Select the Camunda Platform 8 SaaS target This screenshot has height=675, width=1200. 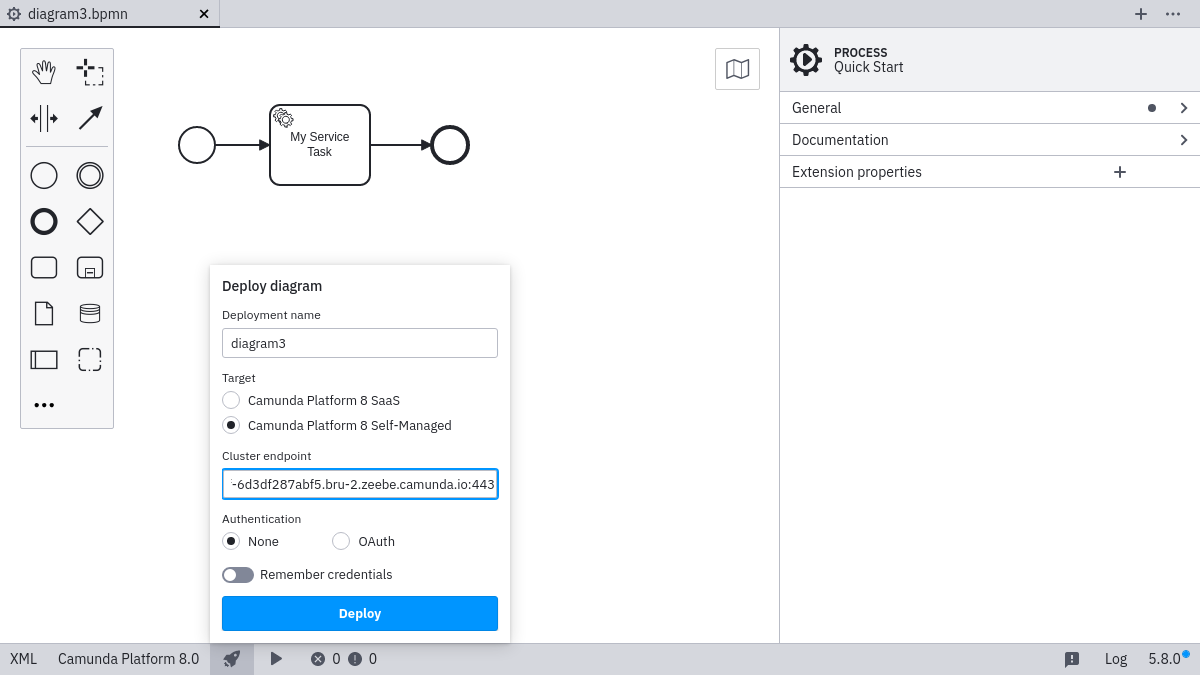(x=231, y=400)
